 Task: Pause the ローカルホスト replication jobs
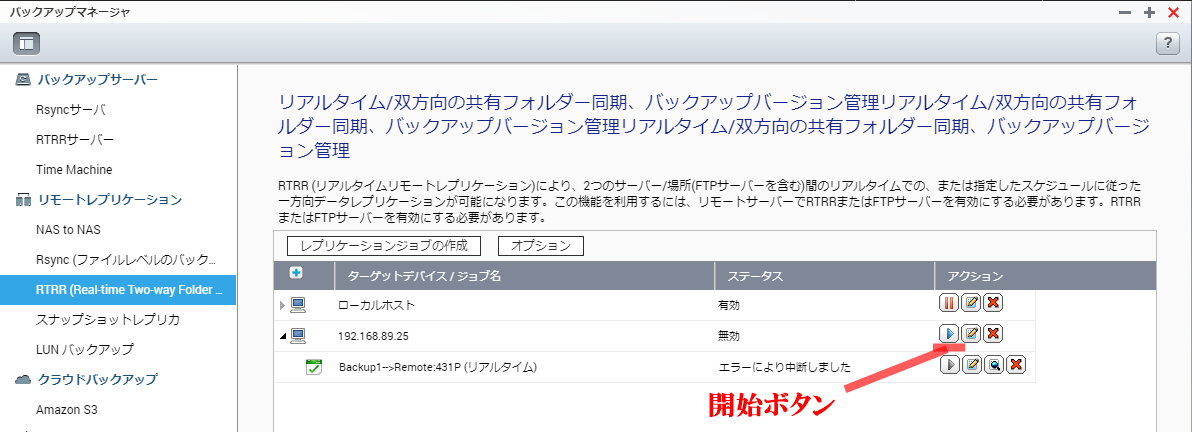point(949,303)
